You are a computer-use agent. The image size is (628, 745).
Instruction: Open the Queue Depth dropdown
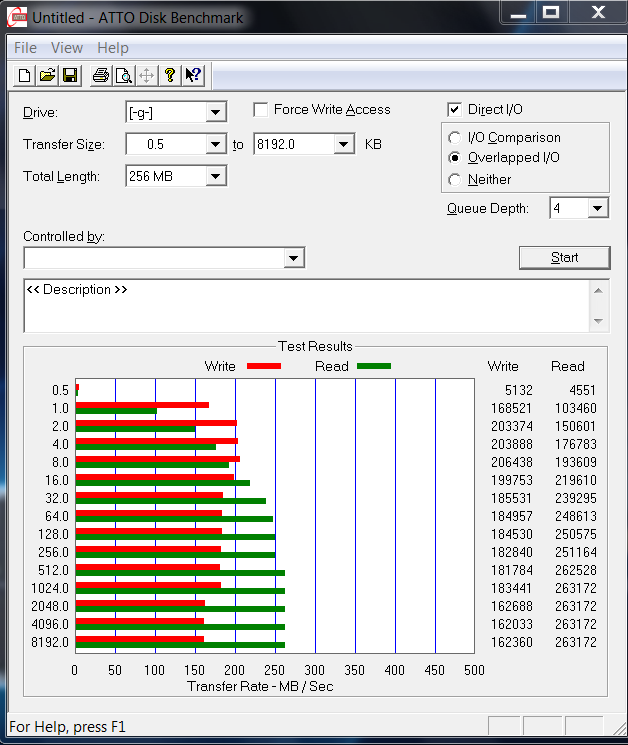coord(597,208)
